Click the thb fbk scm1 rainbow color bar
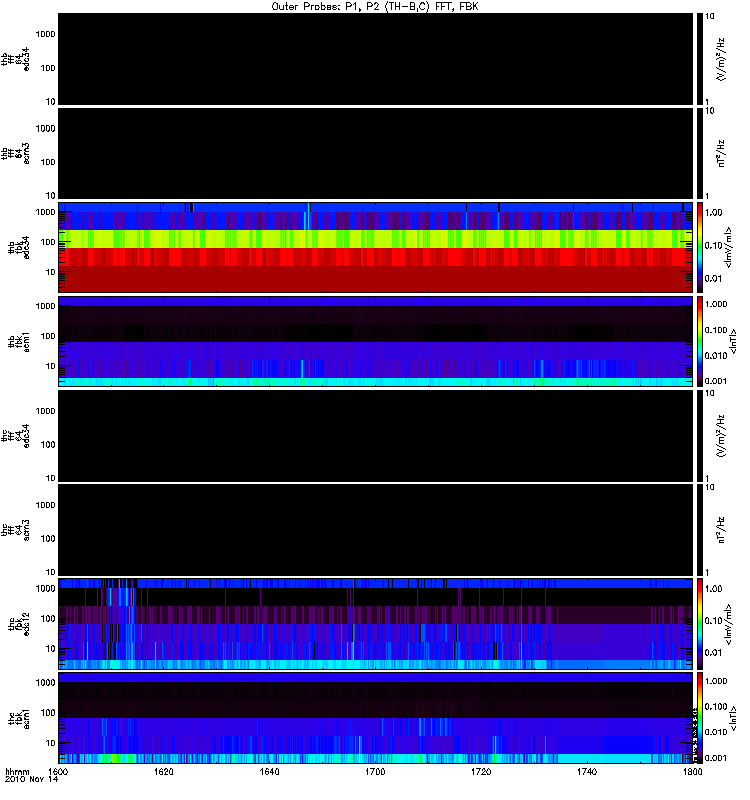Viewport: 750px width, 800px height. pos(700,341)
